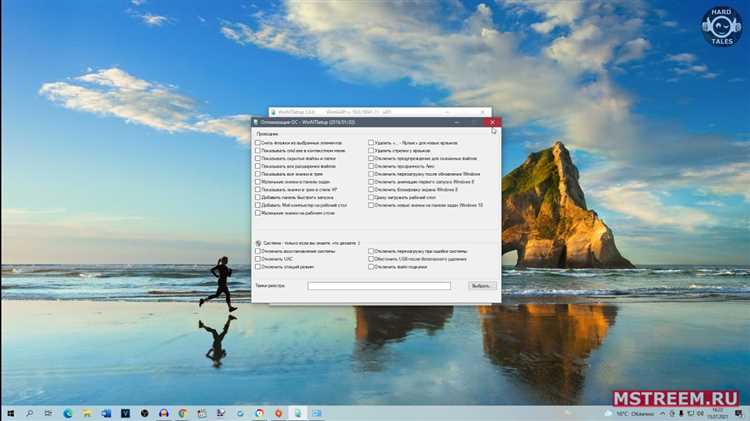Check 'Отключить файл подкачки' option

point(372,267)
